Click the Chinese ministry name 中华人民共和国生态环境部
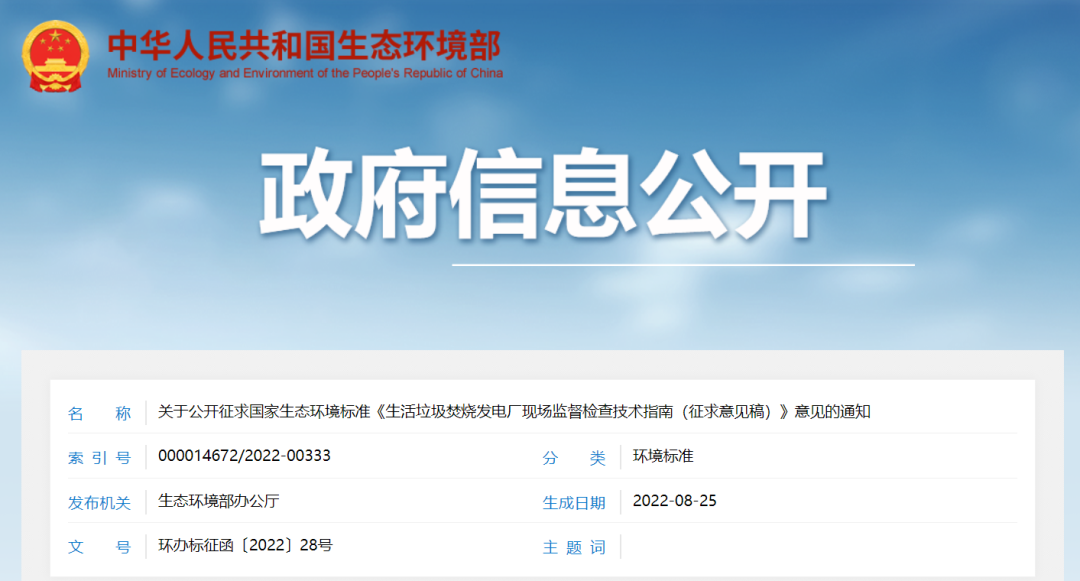The image size is (1080, 581). pos(304,45)
